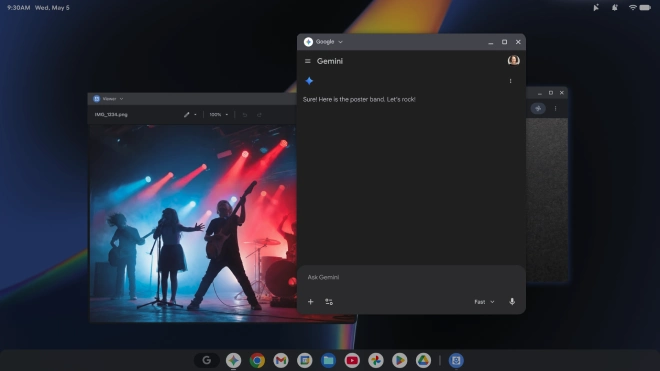The image size is (660, 371).
Task: Click the cursor icon in the top status bar
Action: point(596,8)
